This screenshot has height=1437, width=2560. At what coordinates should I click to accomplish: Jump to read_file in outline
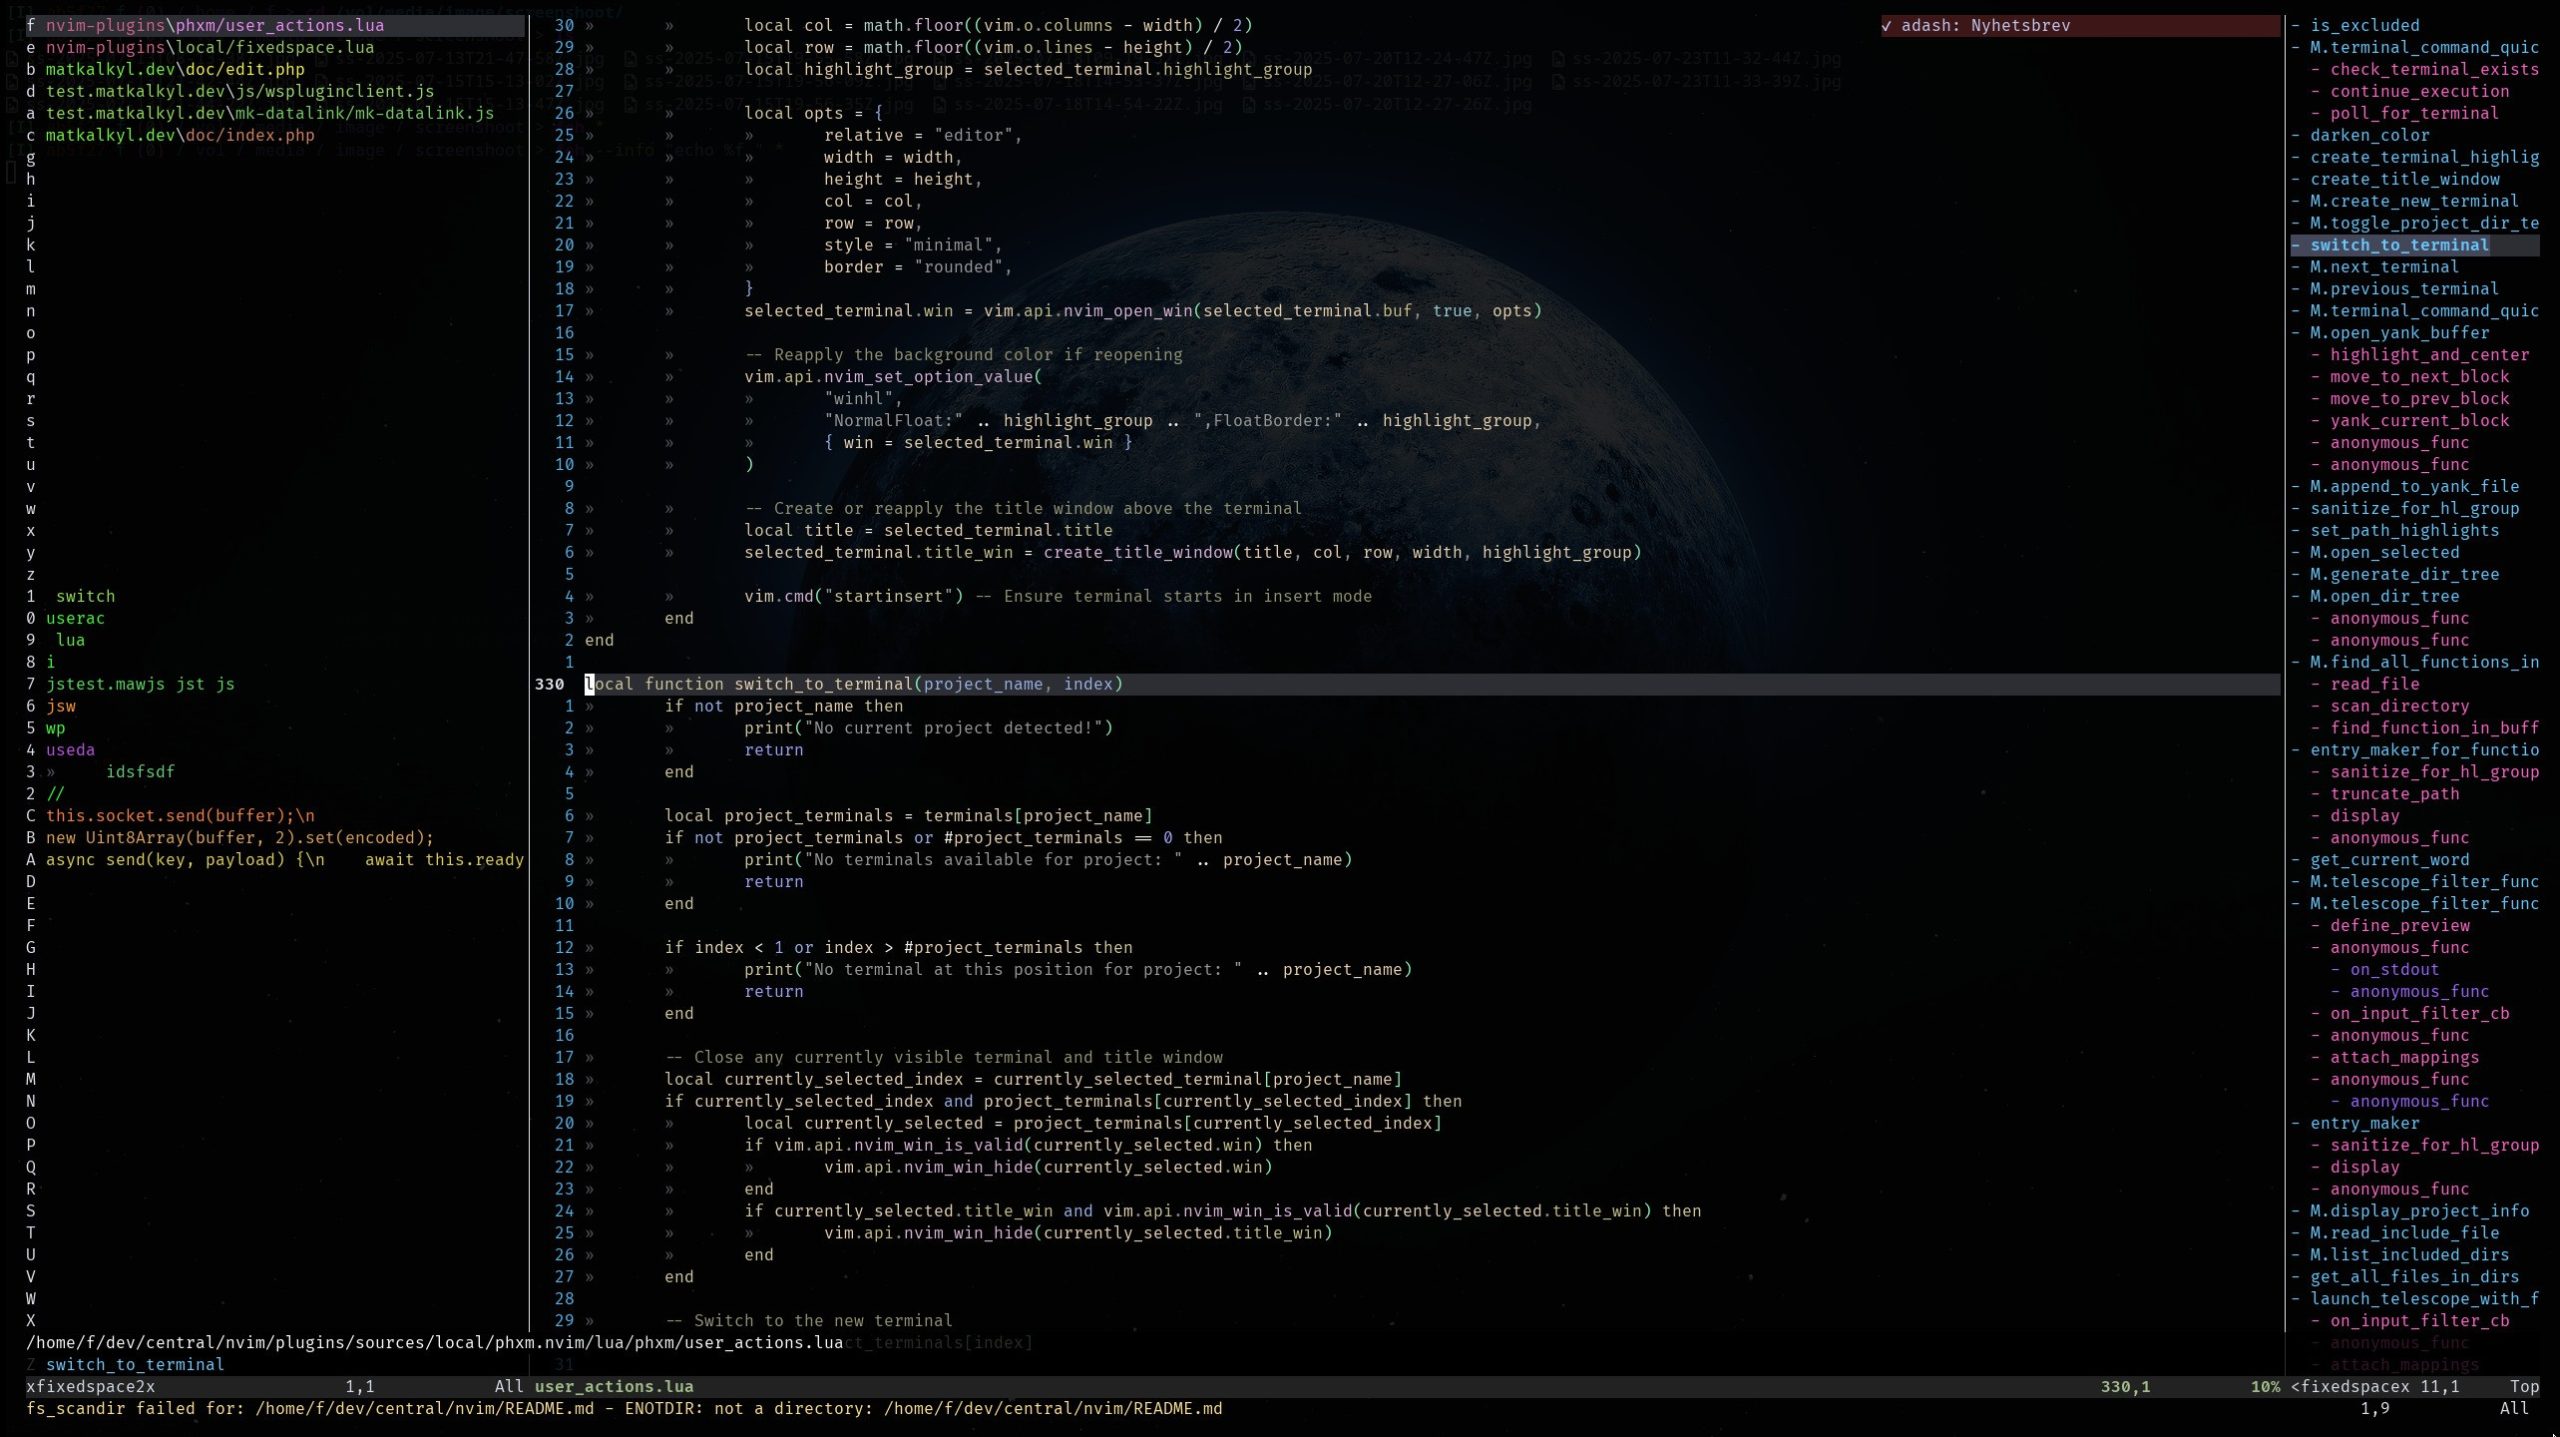pos(2374,685)
